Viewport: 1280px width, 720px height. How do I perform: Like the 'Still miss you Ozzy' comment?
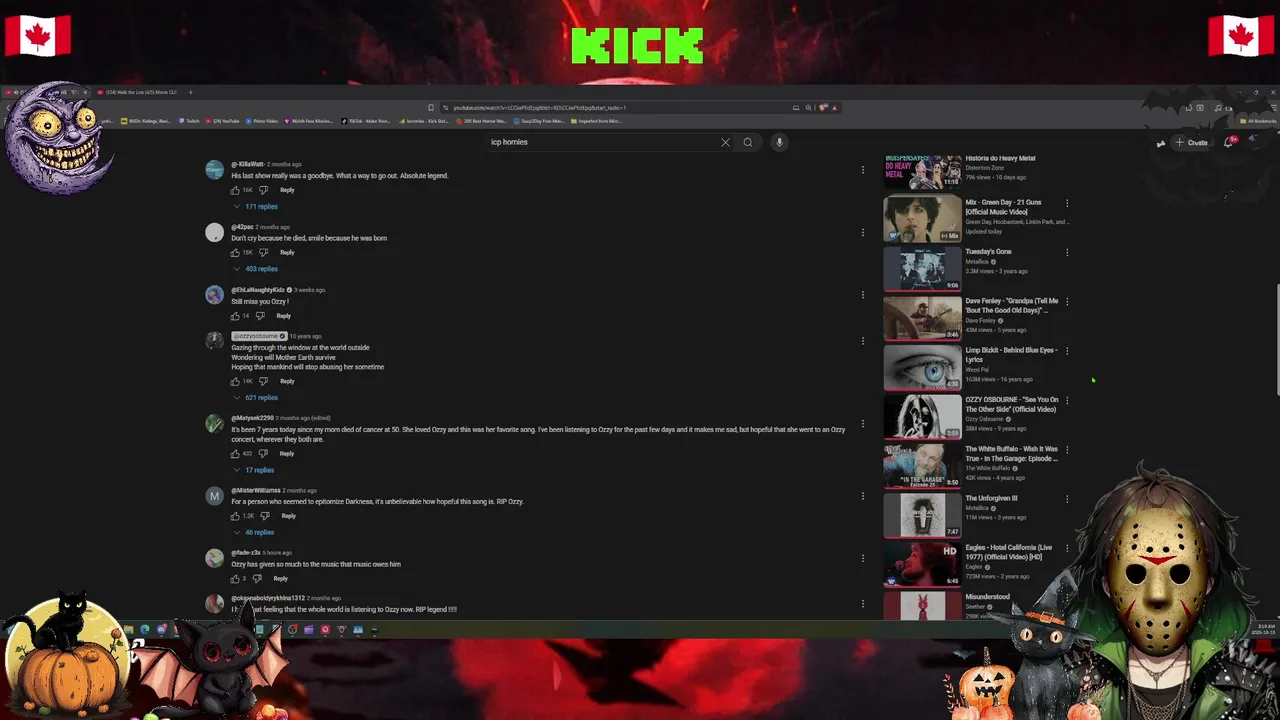[236, 316]
